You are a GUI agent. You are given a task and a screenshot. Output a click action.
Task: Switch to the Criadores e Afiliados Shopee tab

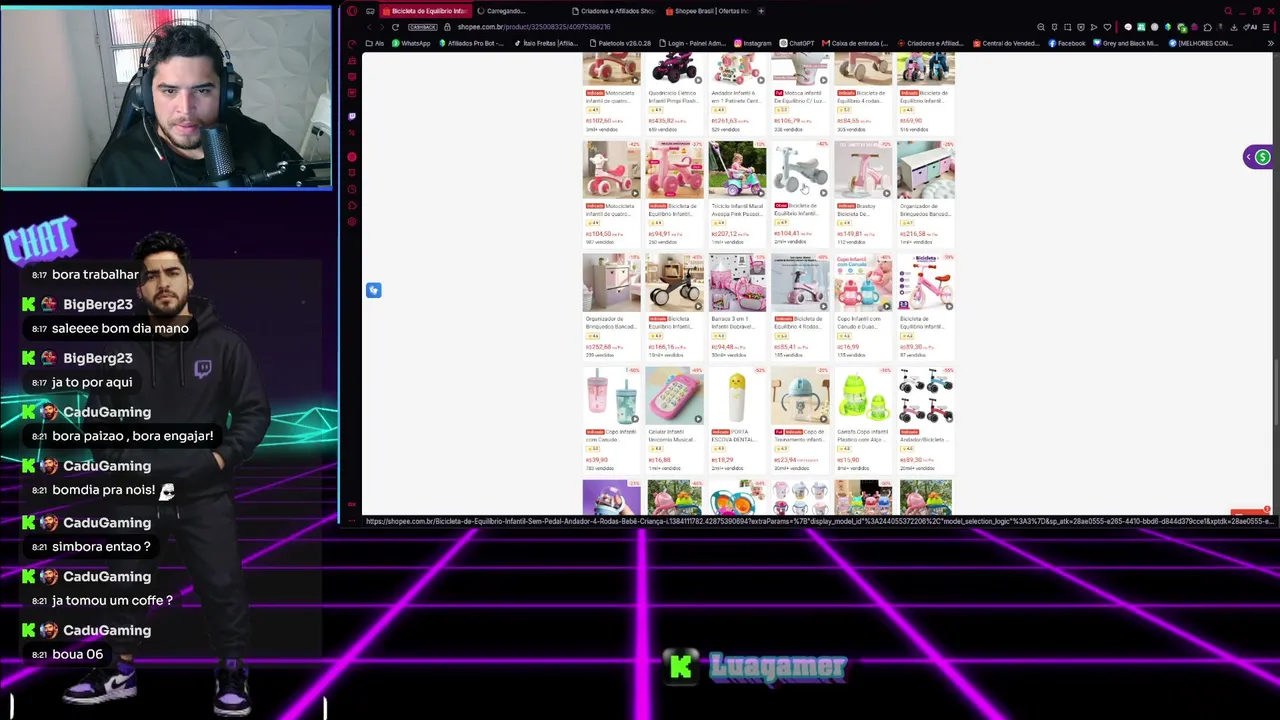(x=612, y=11)
